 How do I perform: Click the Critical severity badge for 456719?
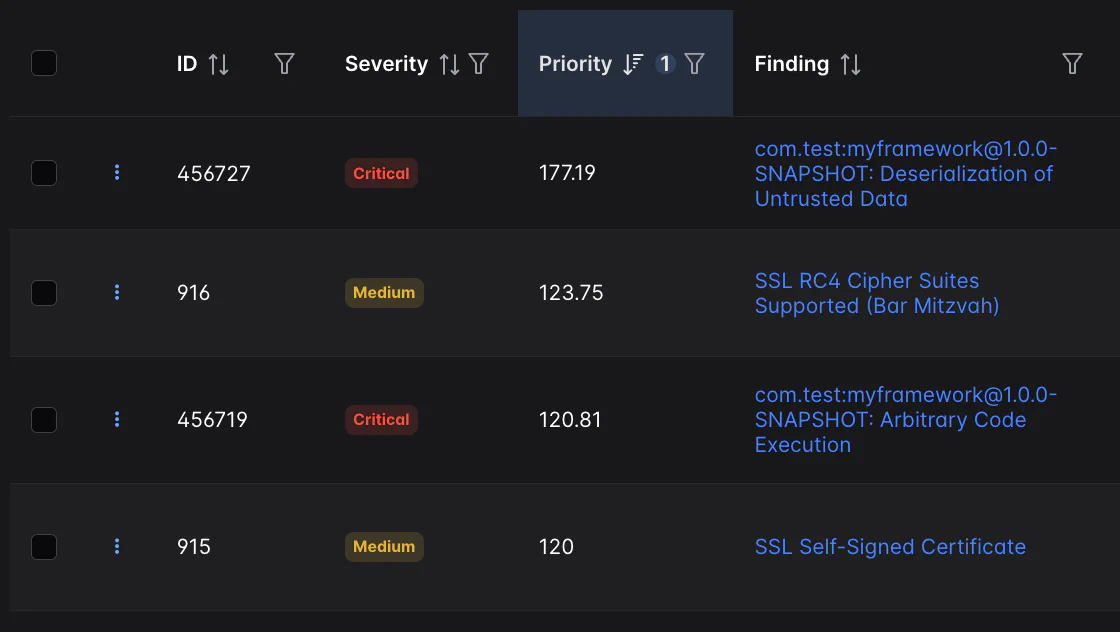coord(381,420)
